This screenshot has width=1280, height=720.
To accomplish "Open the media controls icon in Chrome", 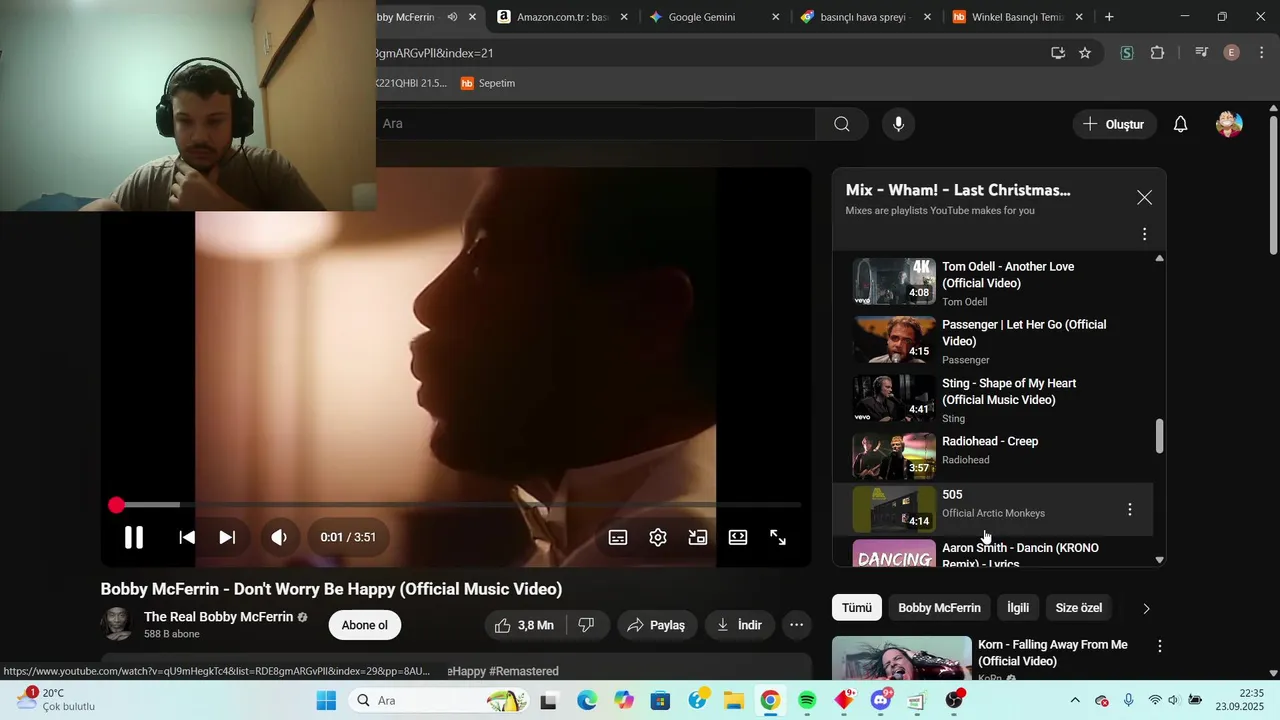I will [x=1202, y=53].
